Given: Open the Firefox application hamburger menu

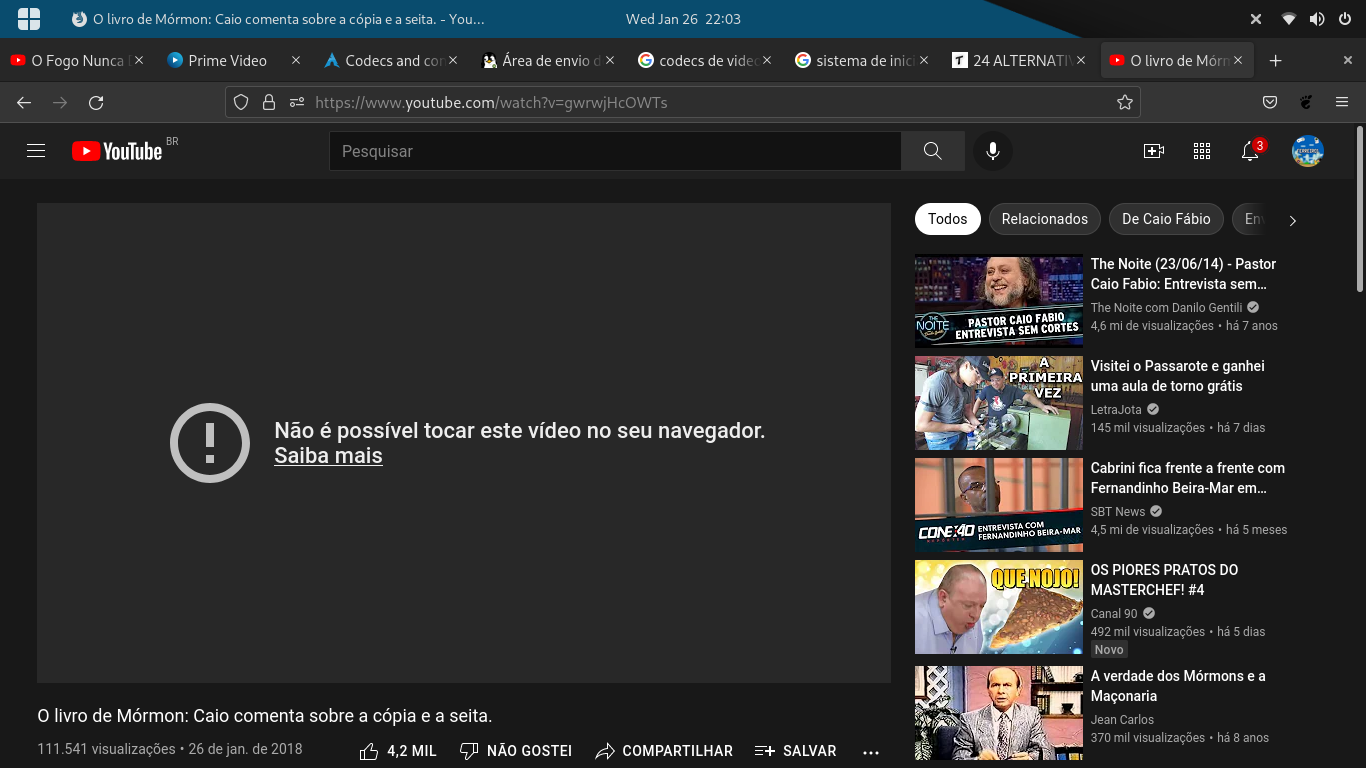Looking at the screenshot, I should coord(1342,102).
